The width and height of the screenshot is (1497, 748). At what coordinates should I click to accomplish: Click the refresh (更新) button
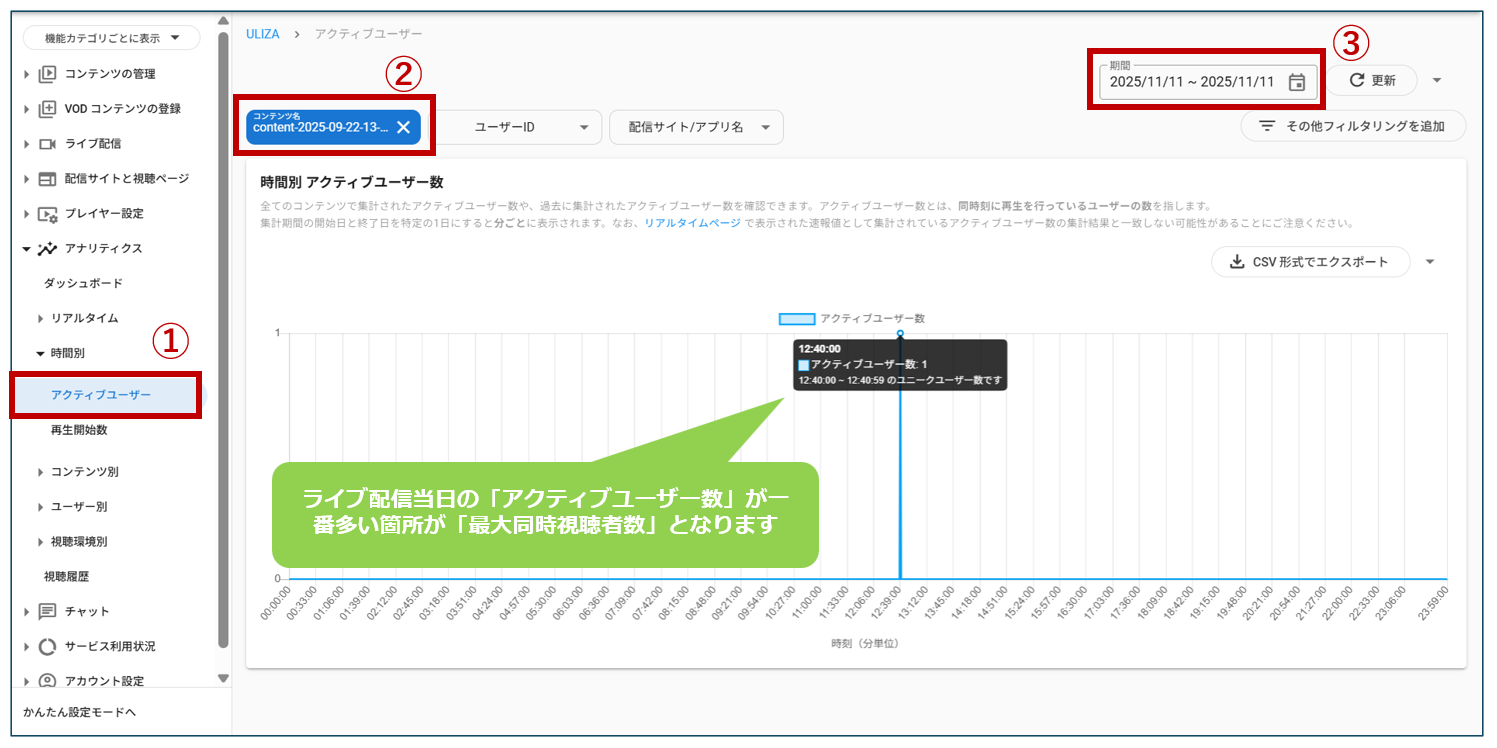click(x=1371, y=81)
